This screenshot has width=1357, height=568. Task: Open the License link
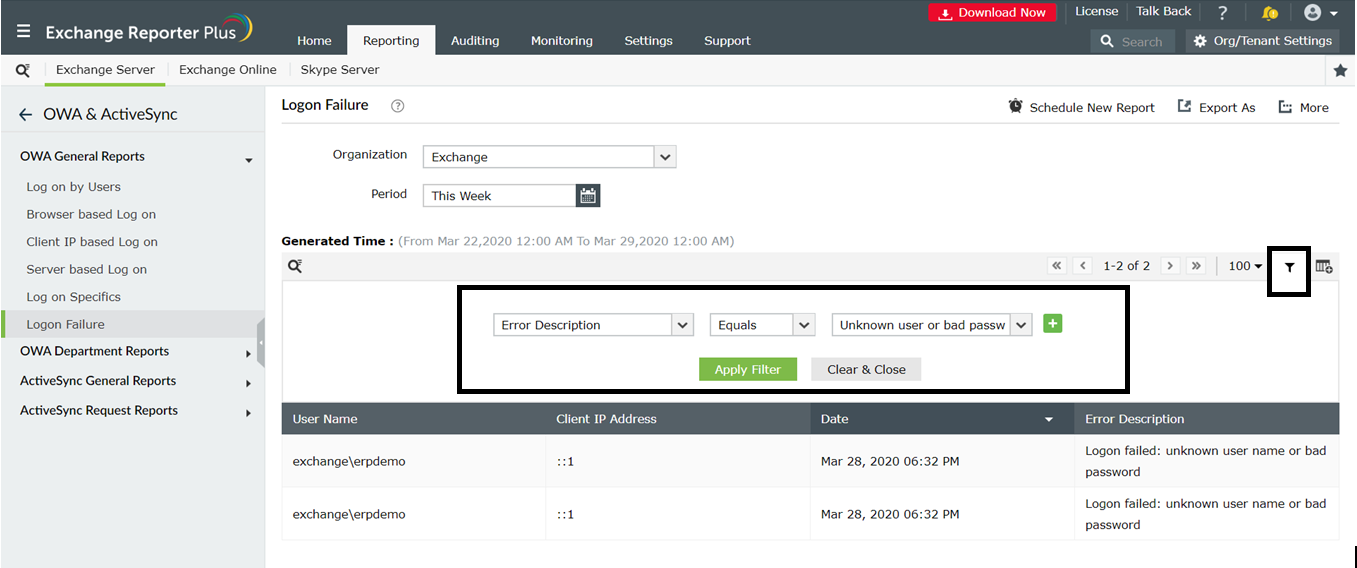point(1096,12)
